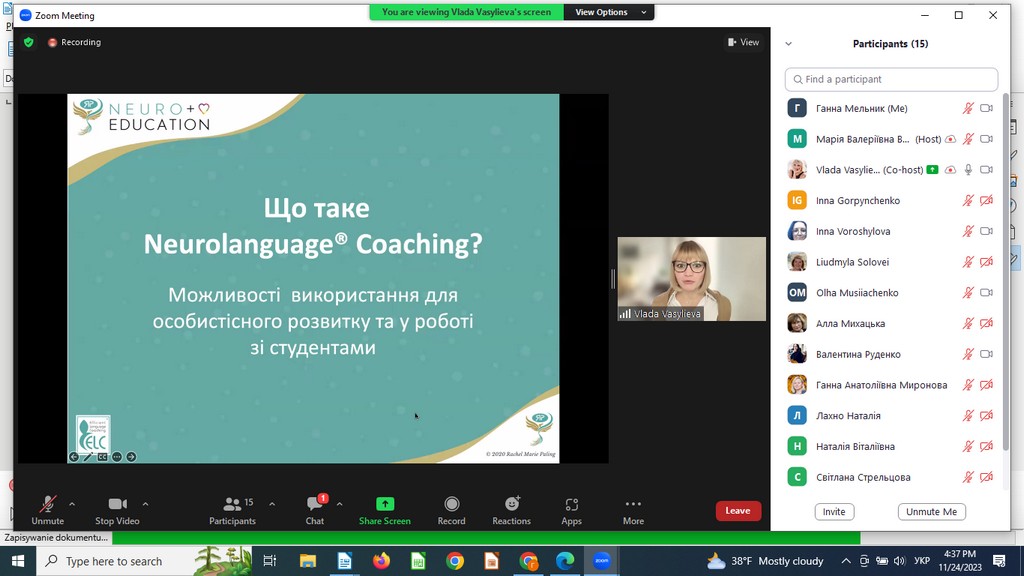
Task: Click the Find a participant search box
Action: pyautogui.click(x=890, y=79)
